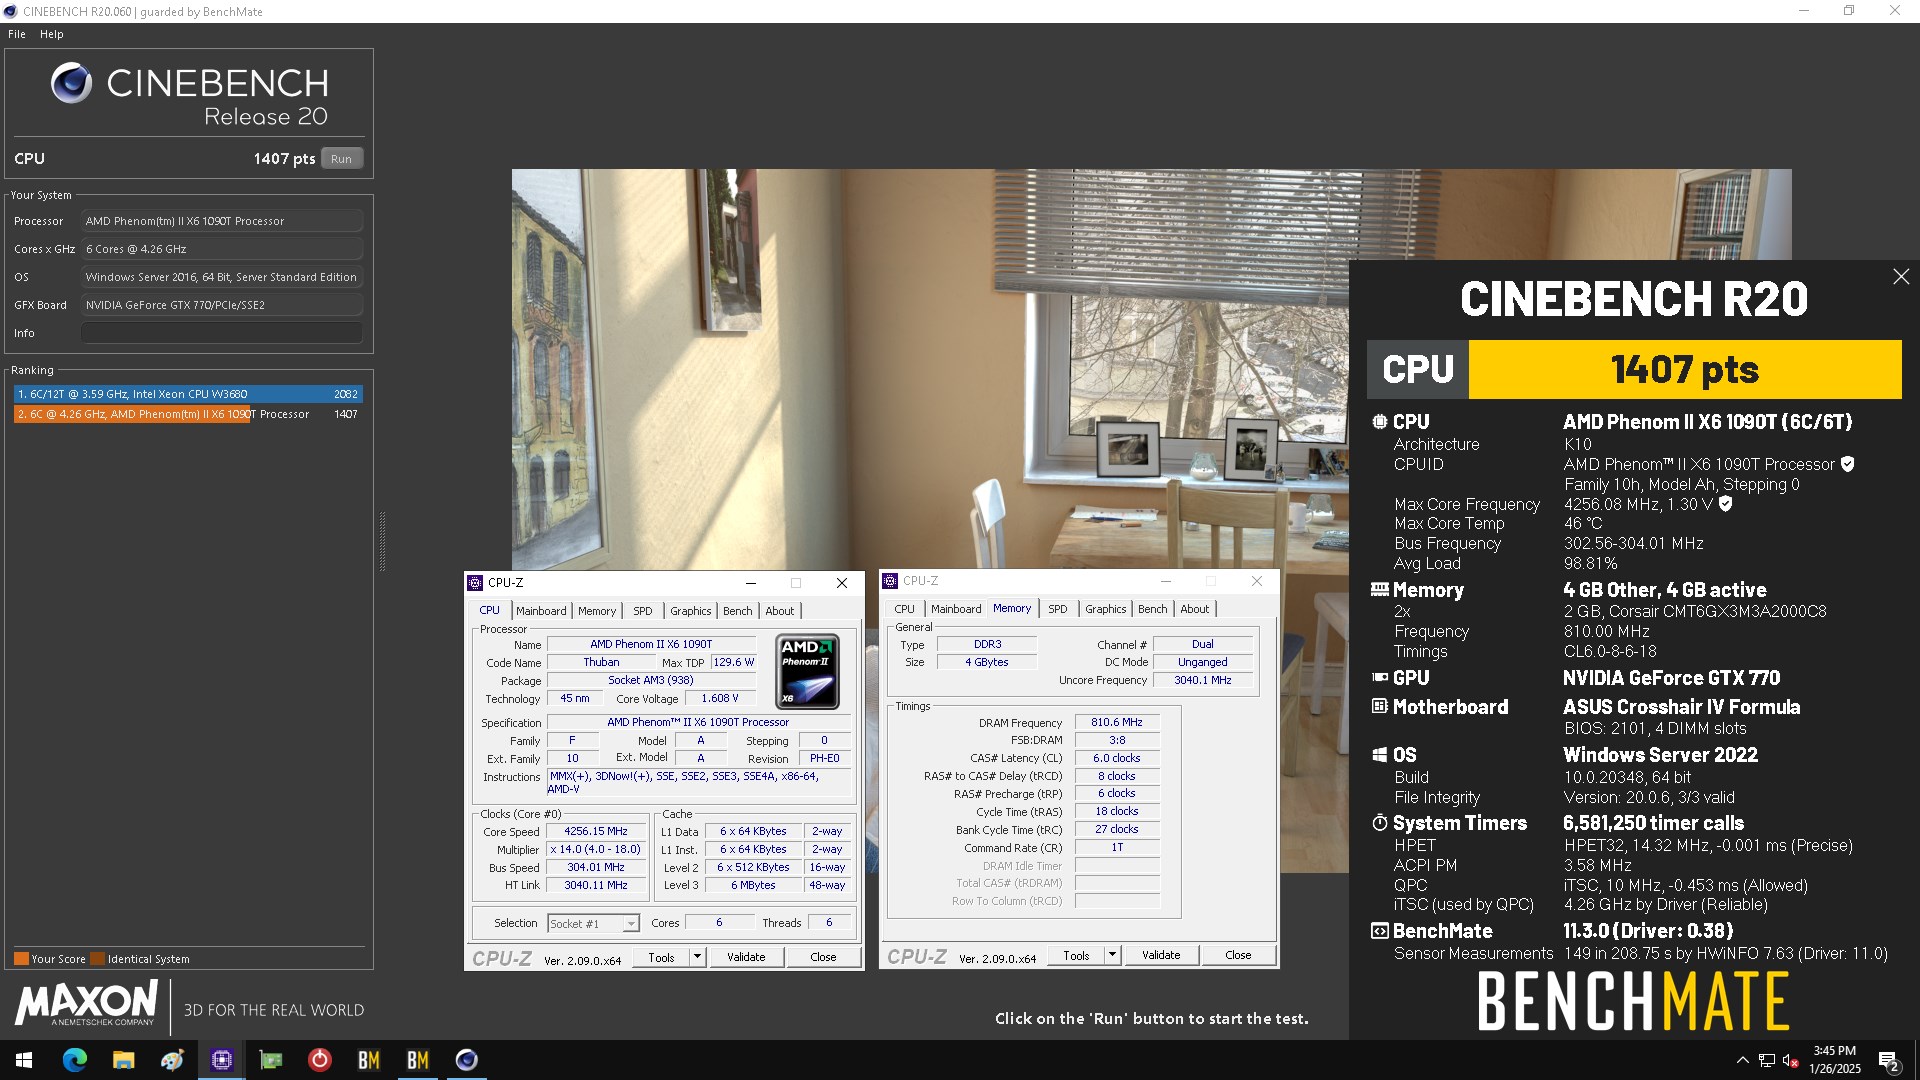Click DRAM Frequency value 810.6 MHz
This screenshot has width=1920, height=1080.
click(1117, 722)
